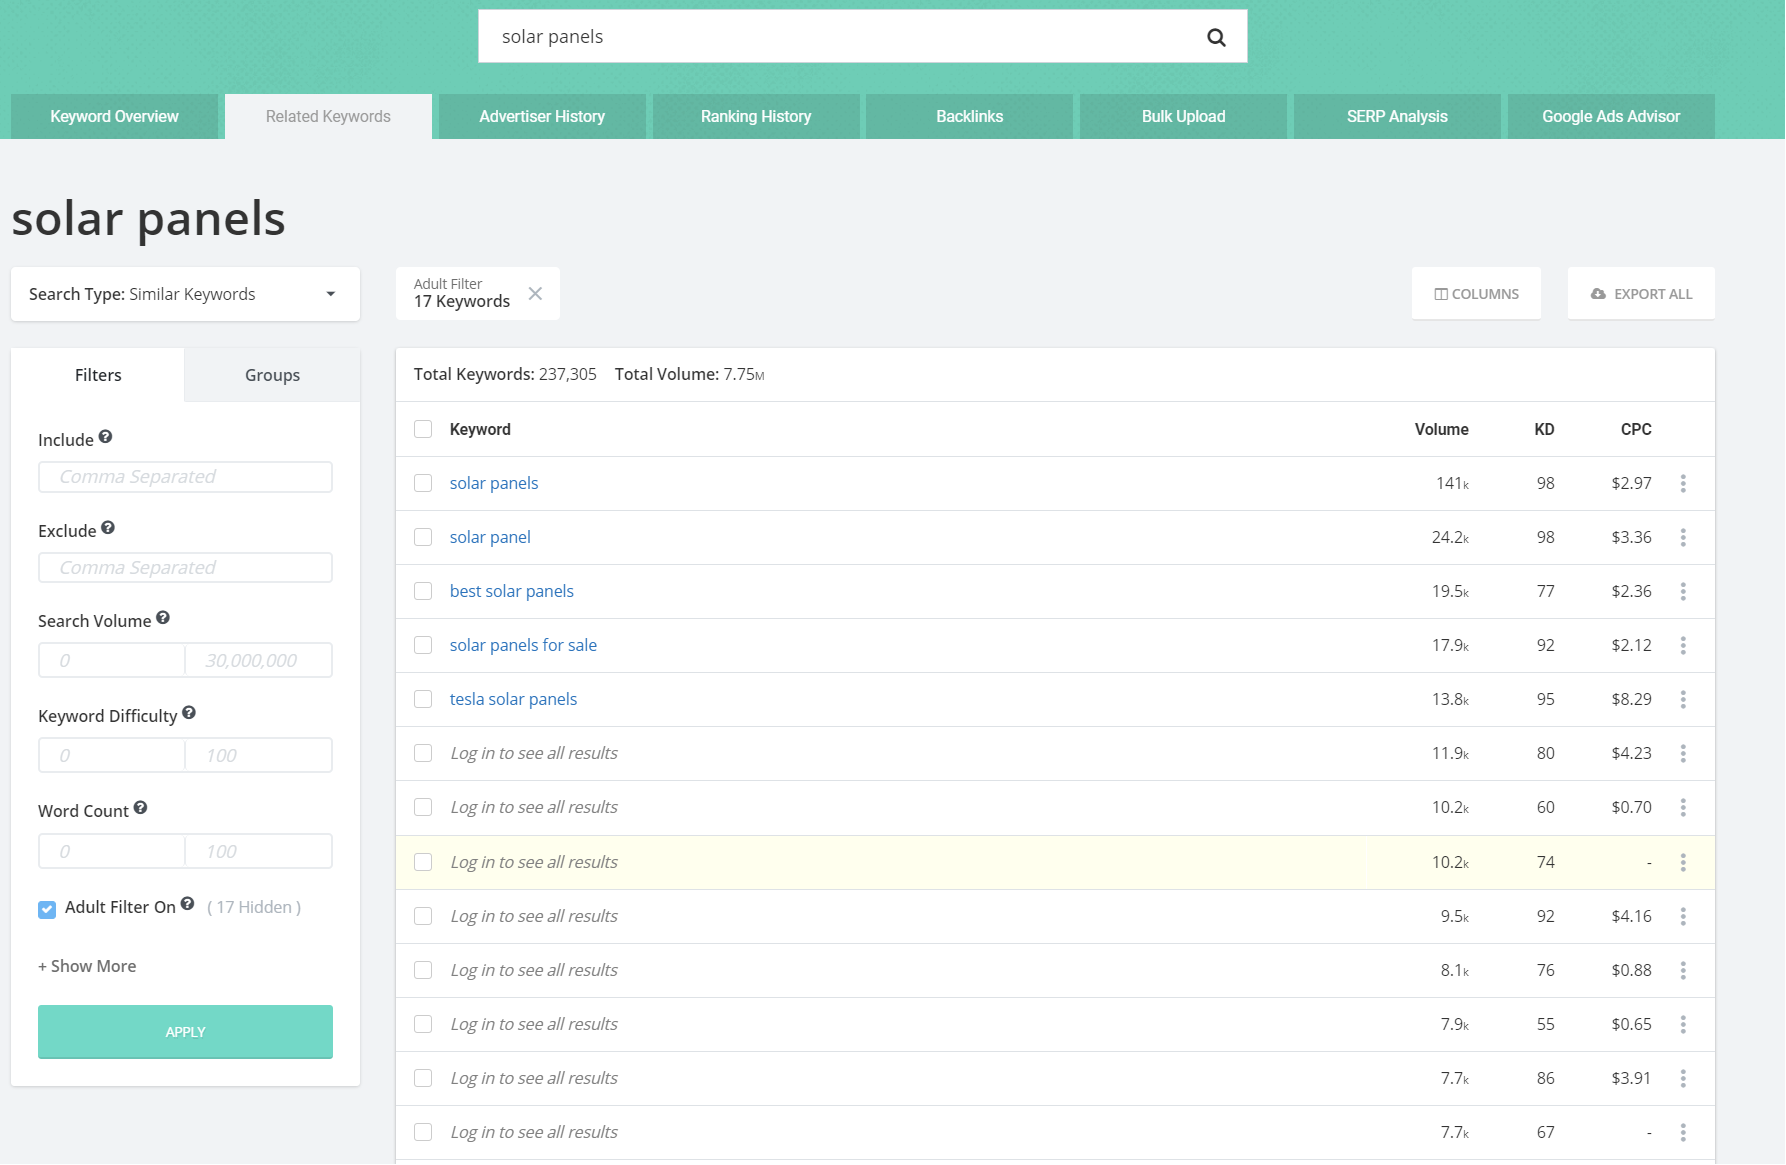Click the Exclude comma separated field
The image size is (1786, 1165).
coord(185,568)
